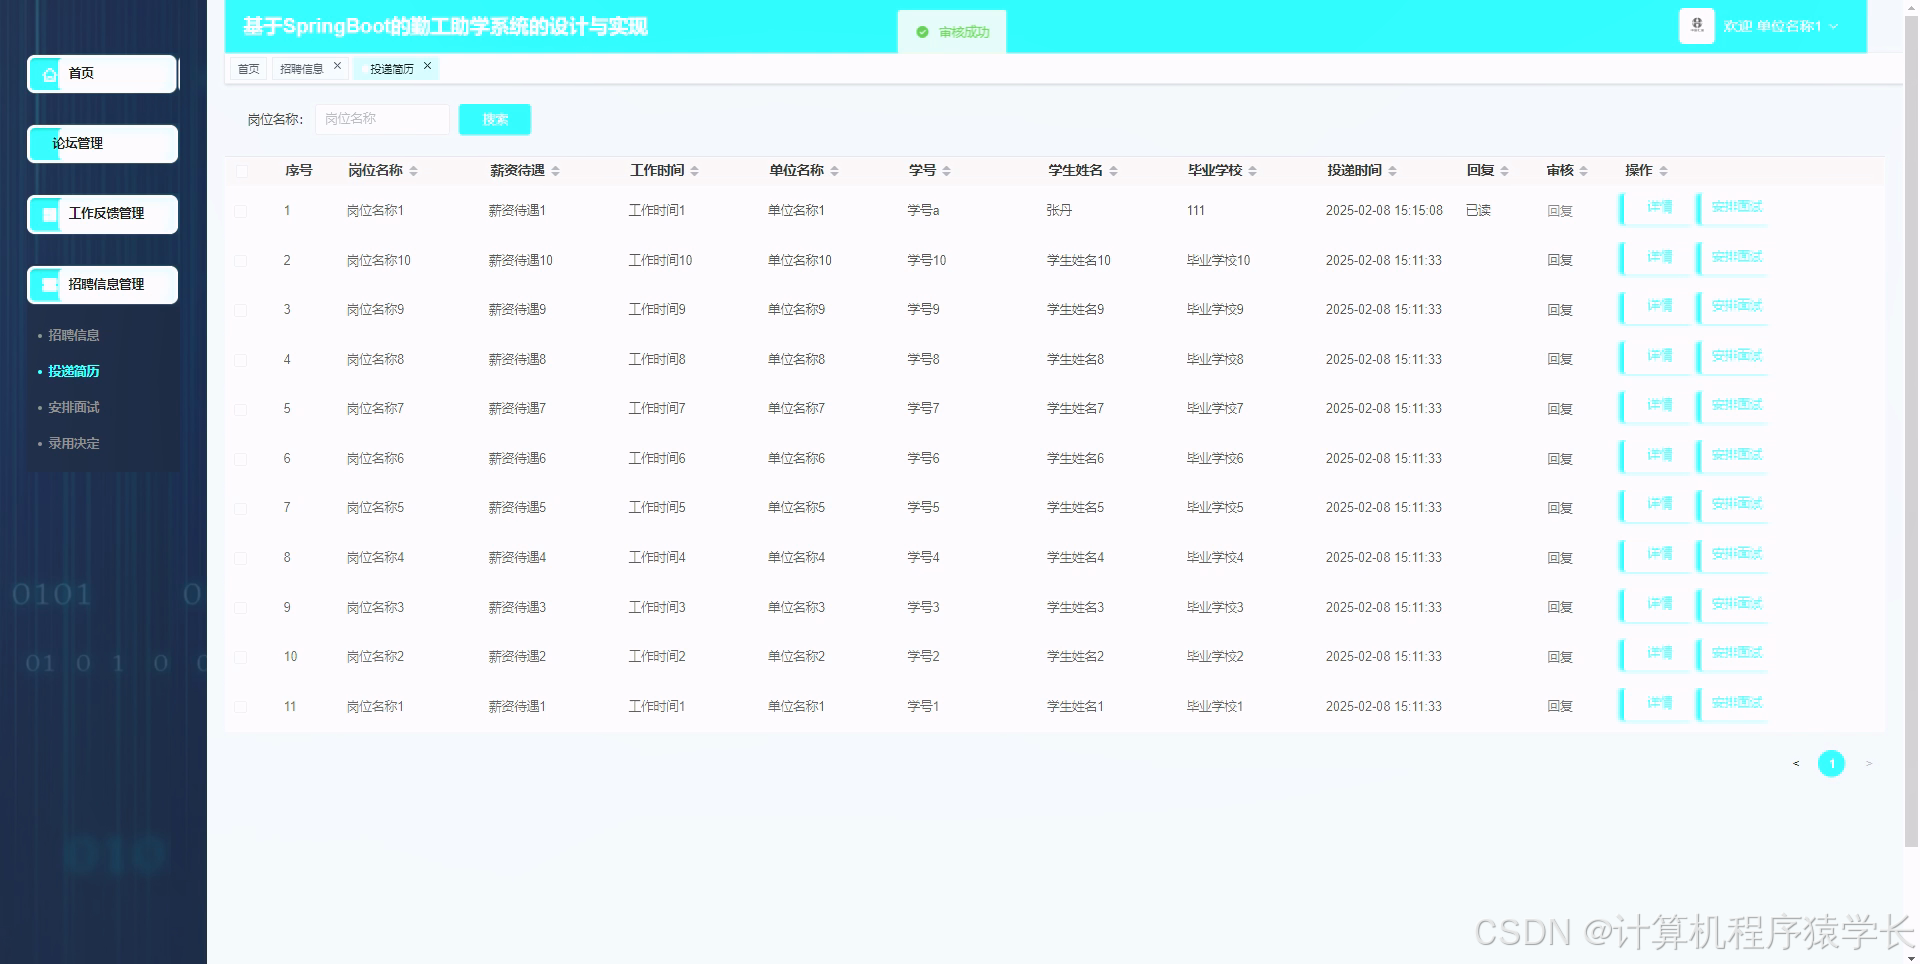The height and width of the screenshot is (964, 1920).
Task: Check the checkbox for row 岗位名称5
Action: (241, 508)
